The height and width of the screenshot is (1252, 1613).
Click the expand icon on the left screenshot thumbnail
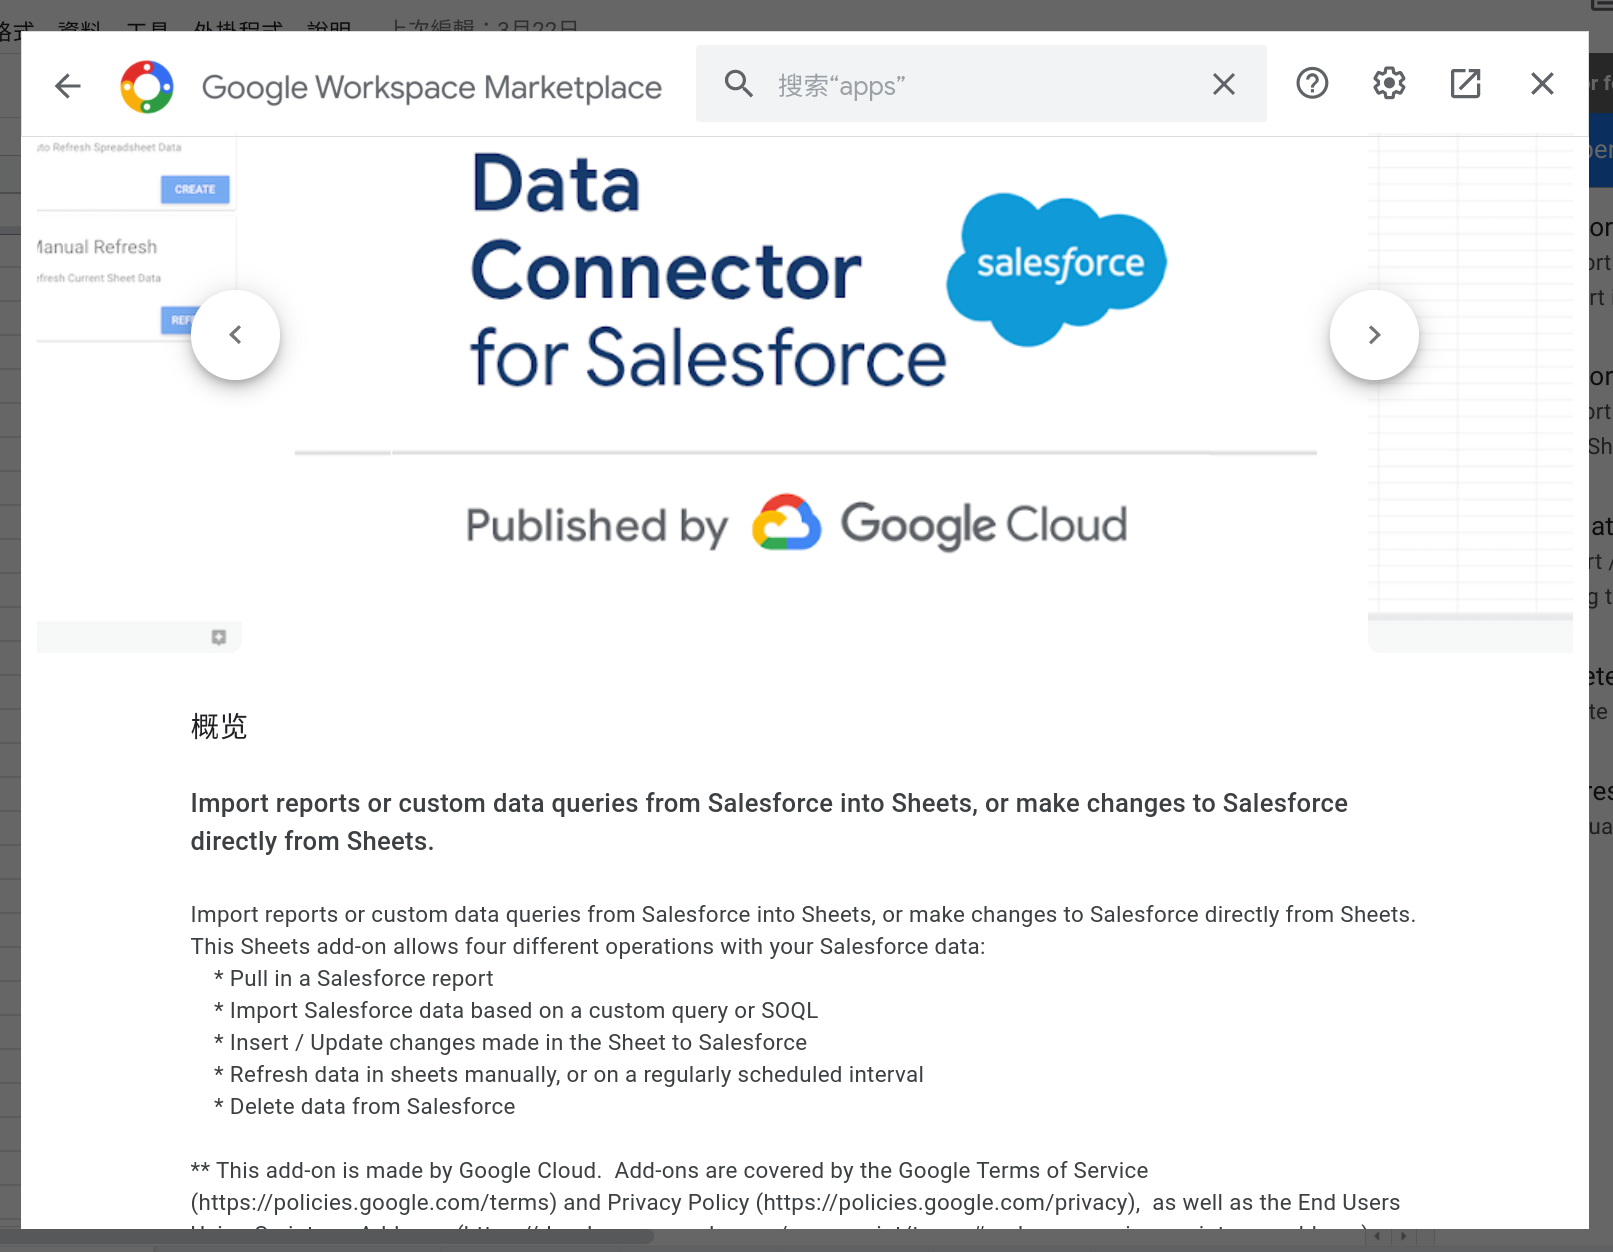tap(218, 636)
